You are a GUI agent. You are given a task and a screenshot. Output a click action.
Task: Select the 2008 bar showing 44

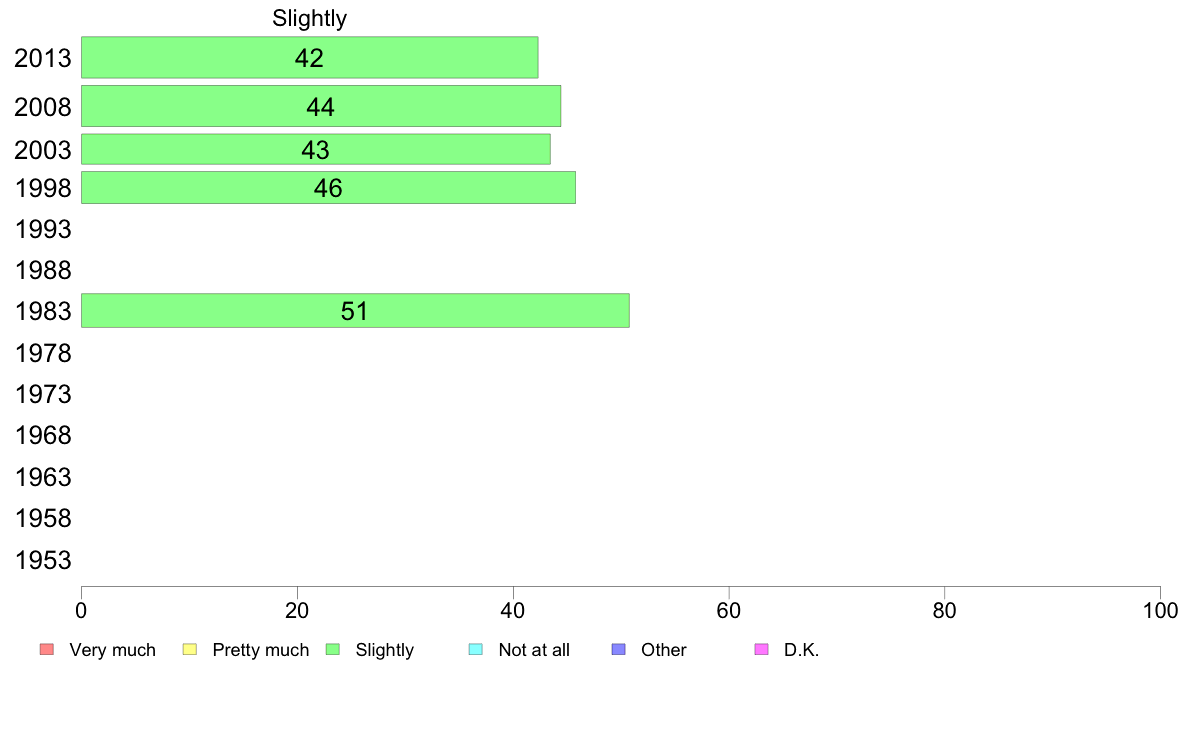[320, 106]
